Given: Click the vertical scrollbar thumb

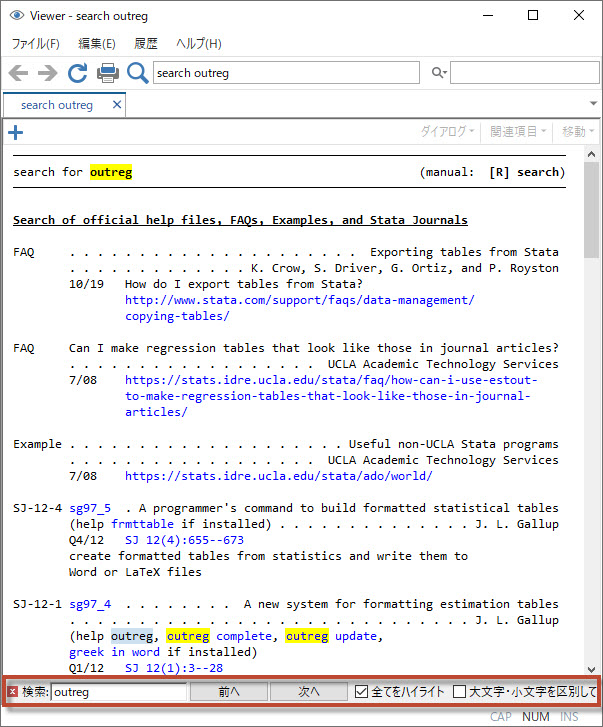Looking at the screenshot, I should [591, 210].
